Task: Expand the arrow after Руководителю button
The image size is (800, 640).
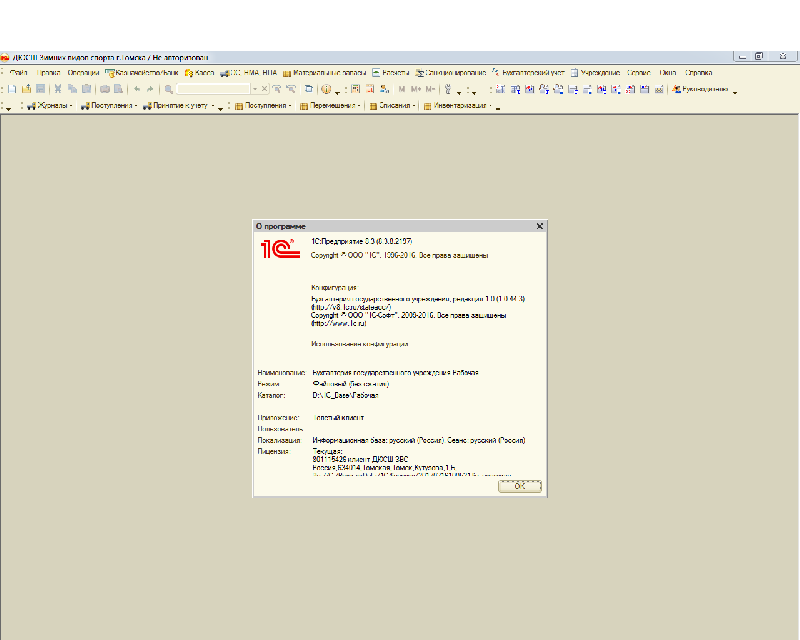Action: [735, 91]
